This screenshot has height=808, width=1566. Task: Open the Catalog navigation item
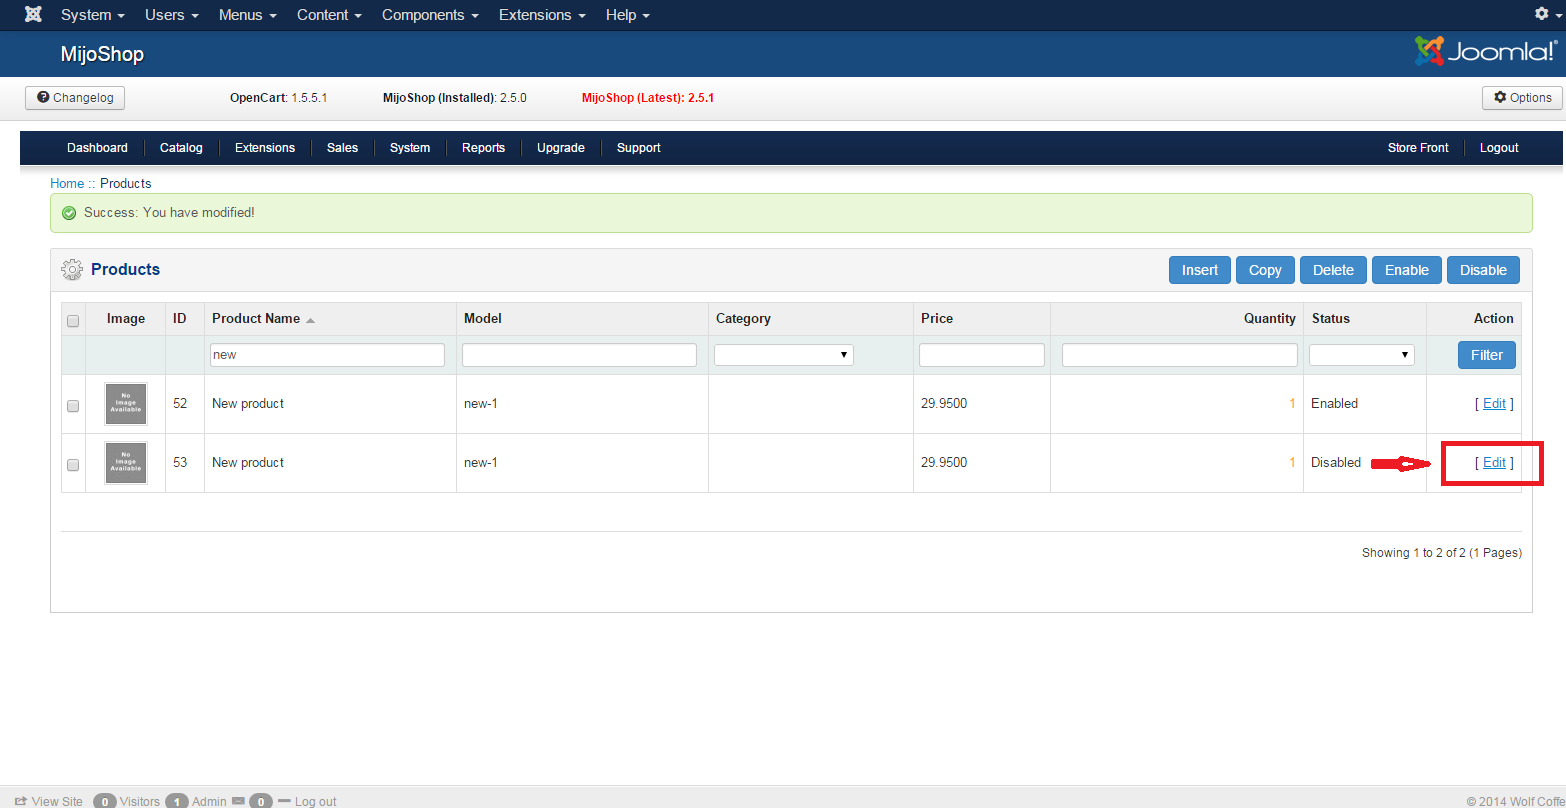(x=181, y=148)
